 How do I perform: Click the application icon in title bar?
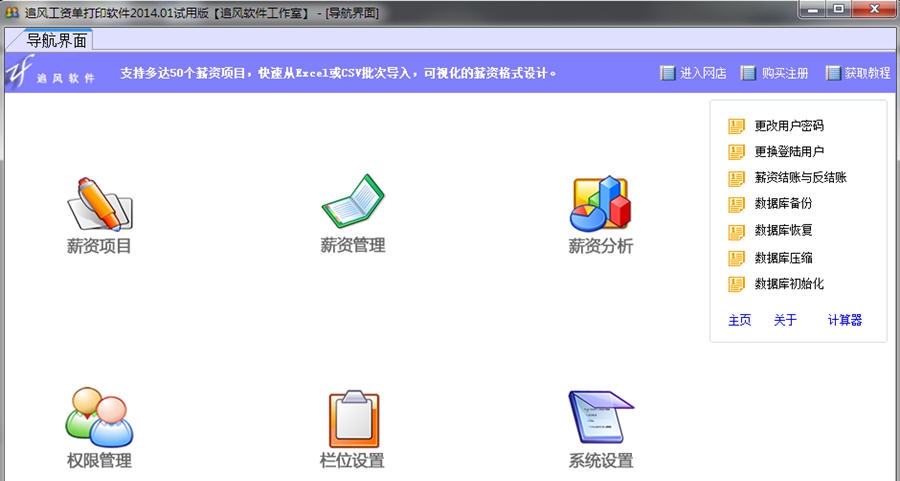pyautogui.click(x=11, y=12)
